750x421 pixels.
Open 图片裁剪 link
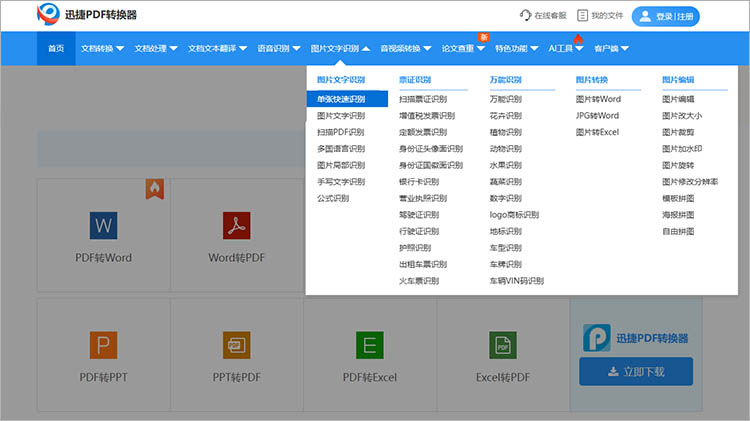click(x=678, y=132)
